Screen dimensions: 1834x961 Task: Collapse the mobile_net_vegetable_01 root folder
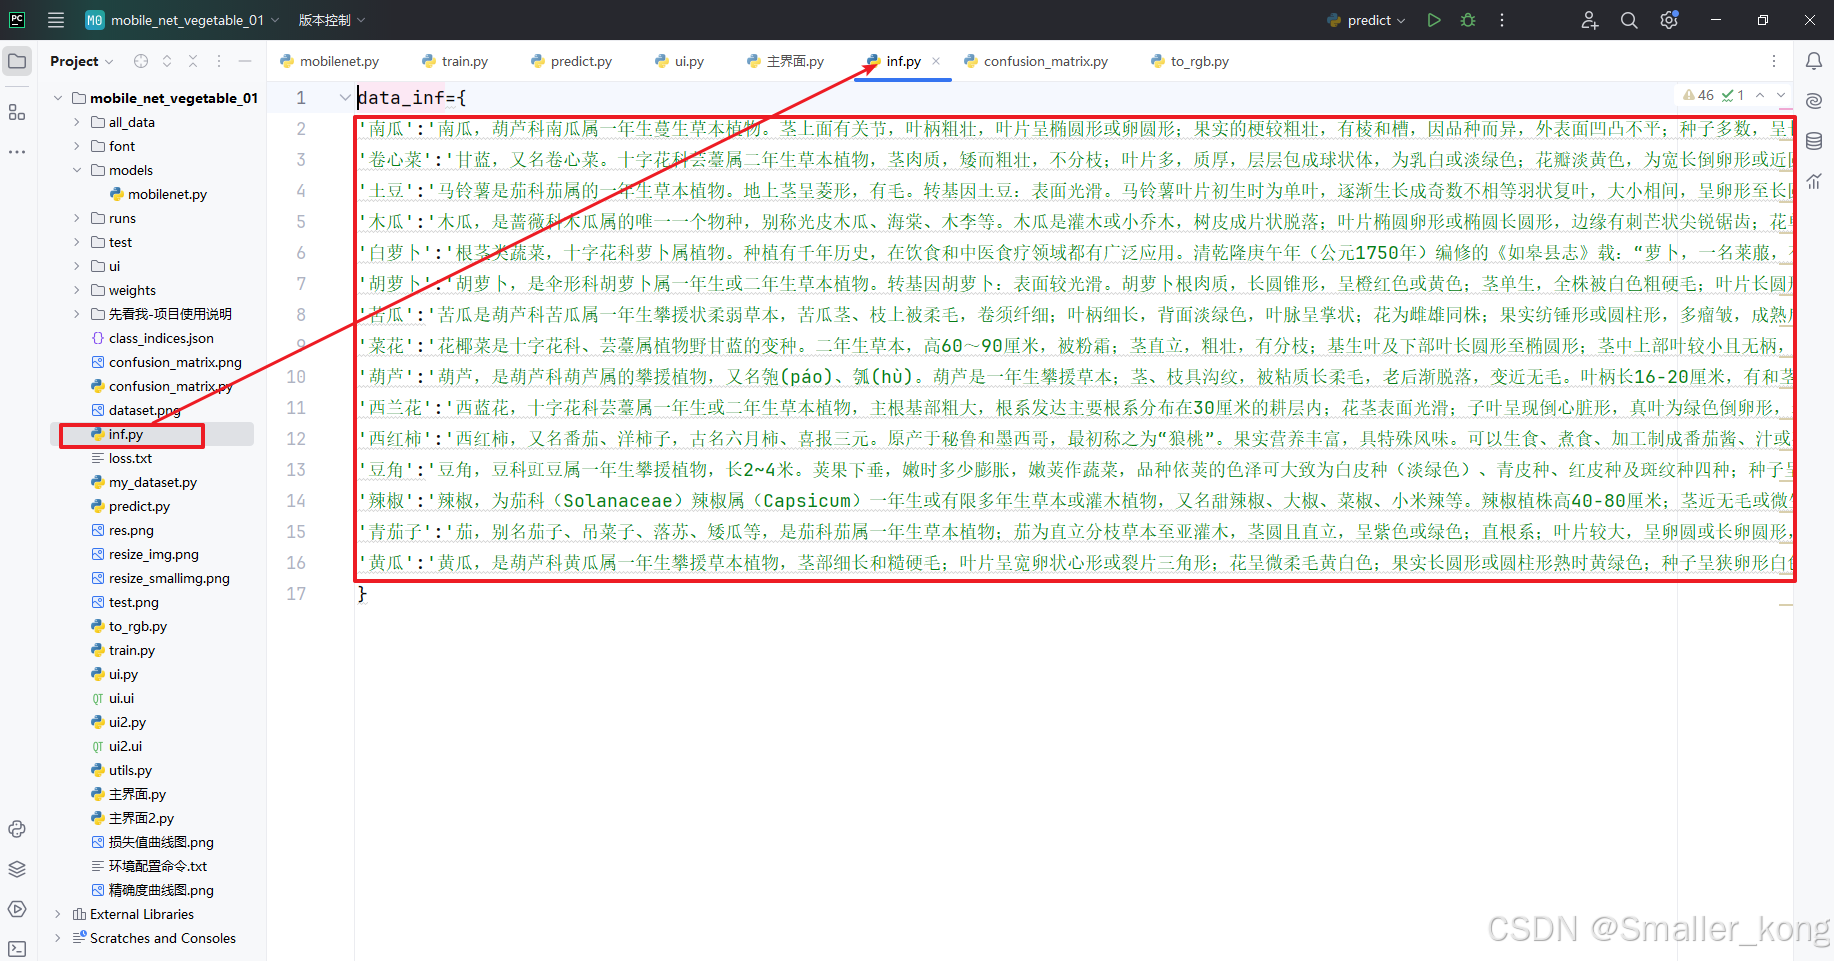click(57, 98)
